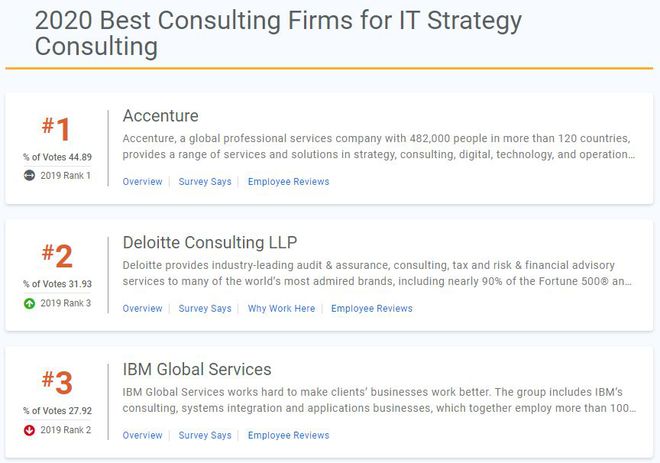This screenshot has height=463, width=660.
Task: Click the #2 rank badge
Action: click(x=57, y=255)
